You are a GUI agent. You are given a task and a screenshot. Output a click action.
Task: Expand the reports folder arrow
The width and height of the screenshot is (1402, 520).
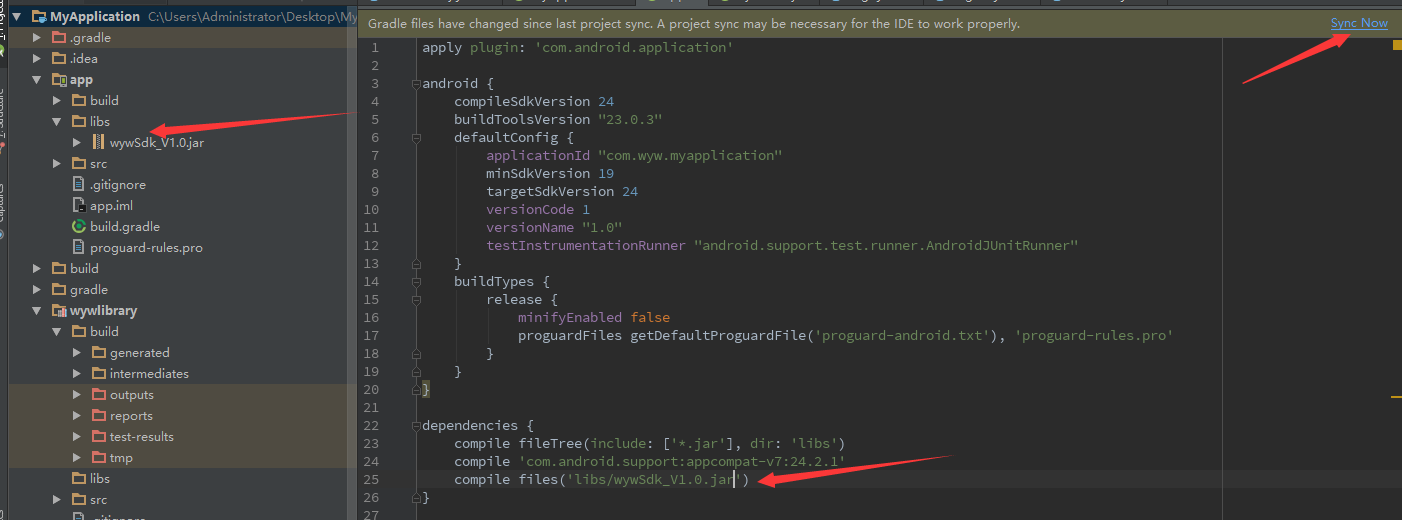click(77, 415)
